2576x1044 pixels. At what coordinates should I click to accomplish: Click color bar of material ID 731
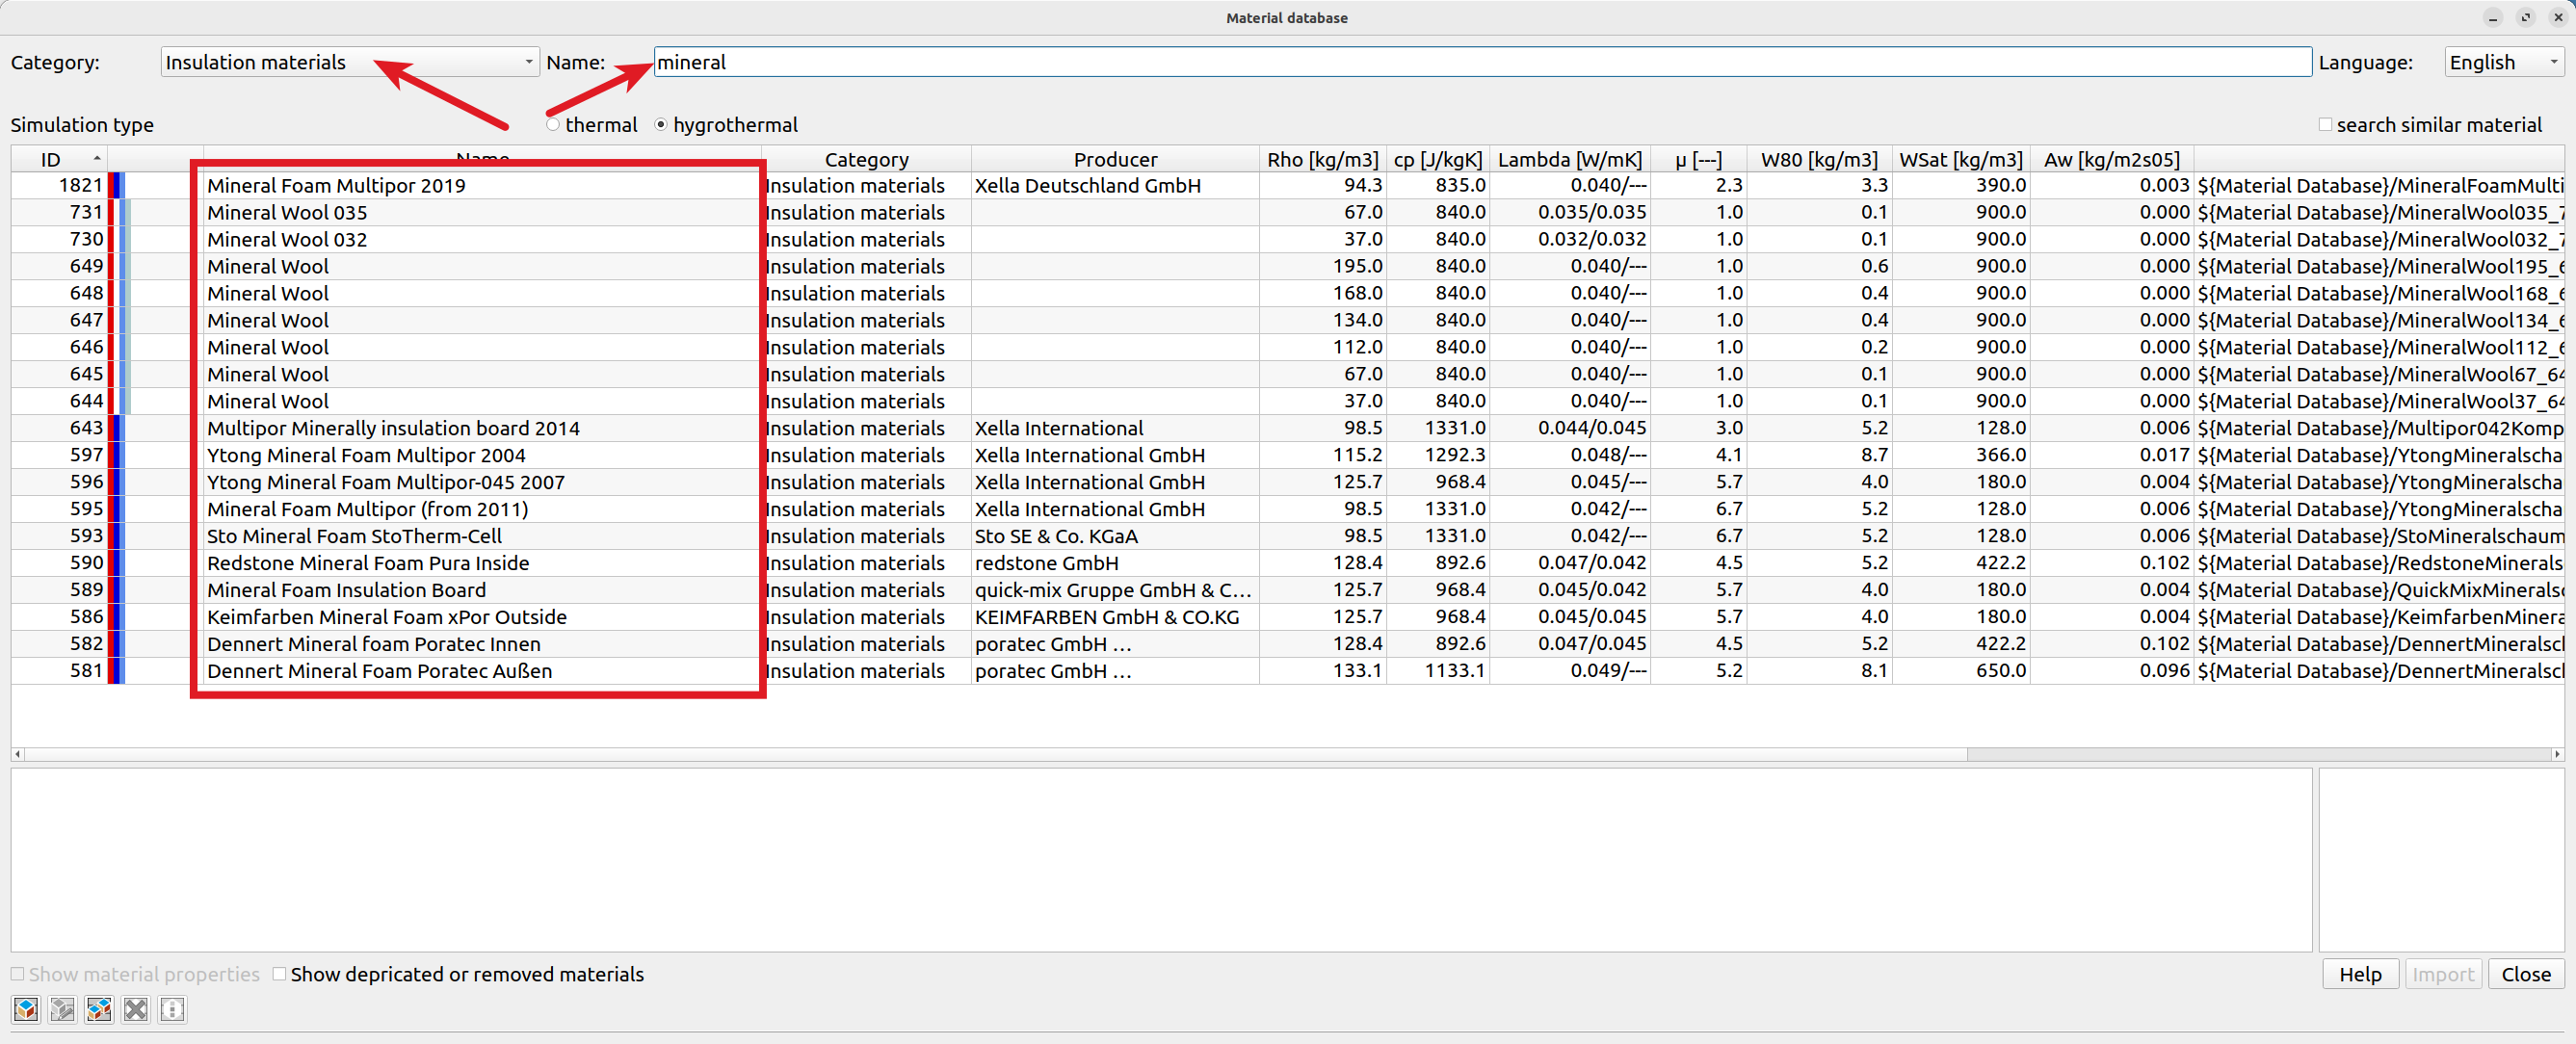pyautogui.click(x=120, y=212)
